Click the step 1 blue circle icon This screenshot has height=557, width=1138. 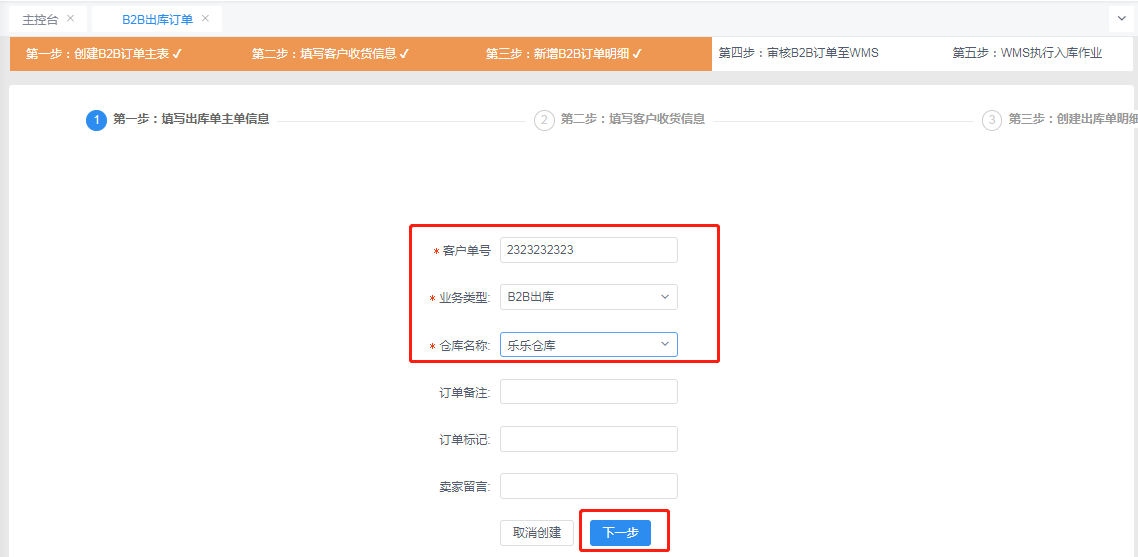point(96,120)
